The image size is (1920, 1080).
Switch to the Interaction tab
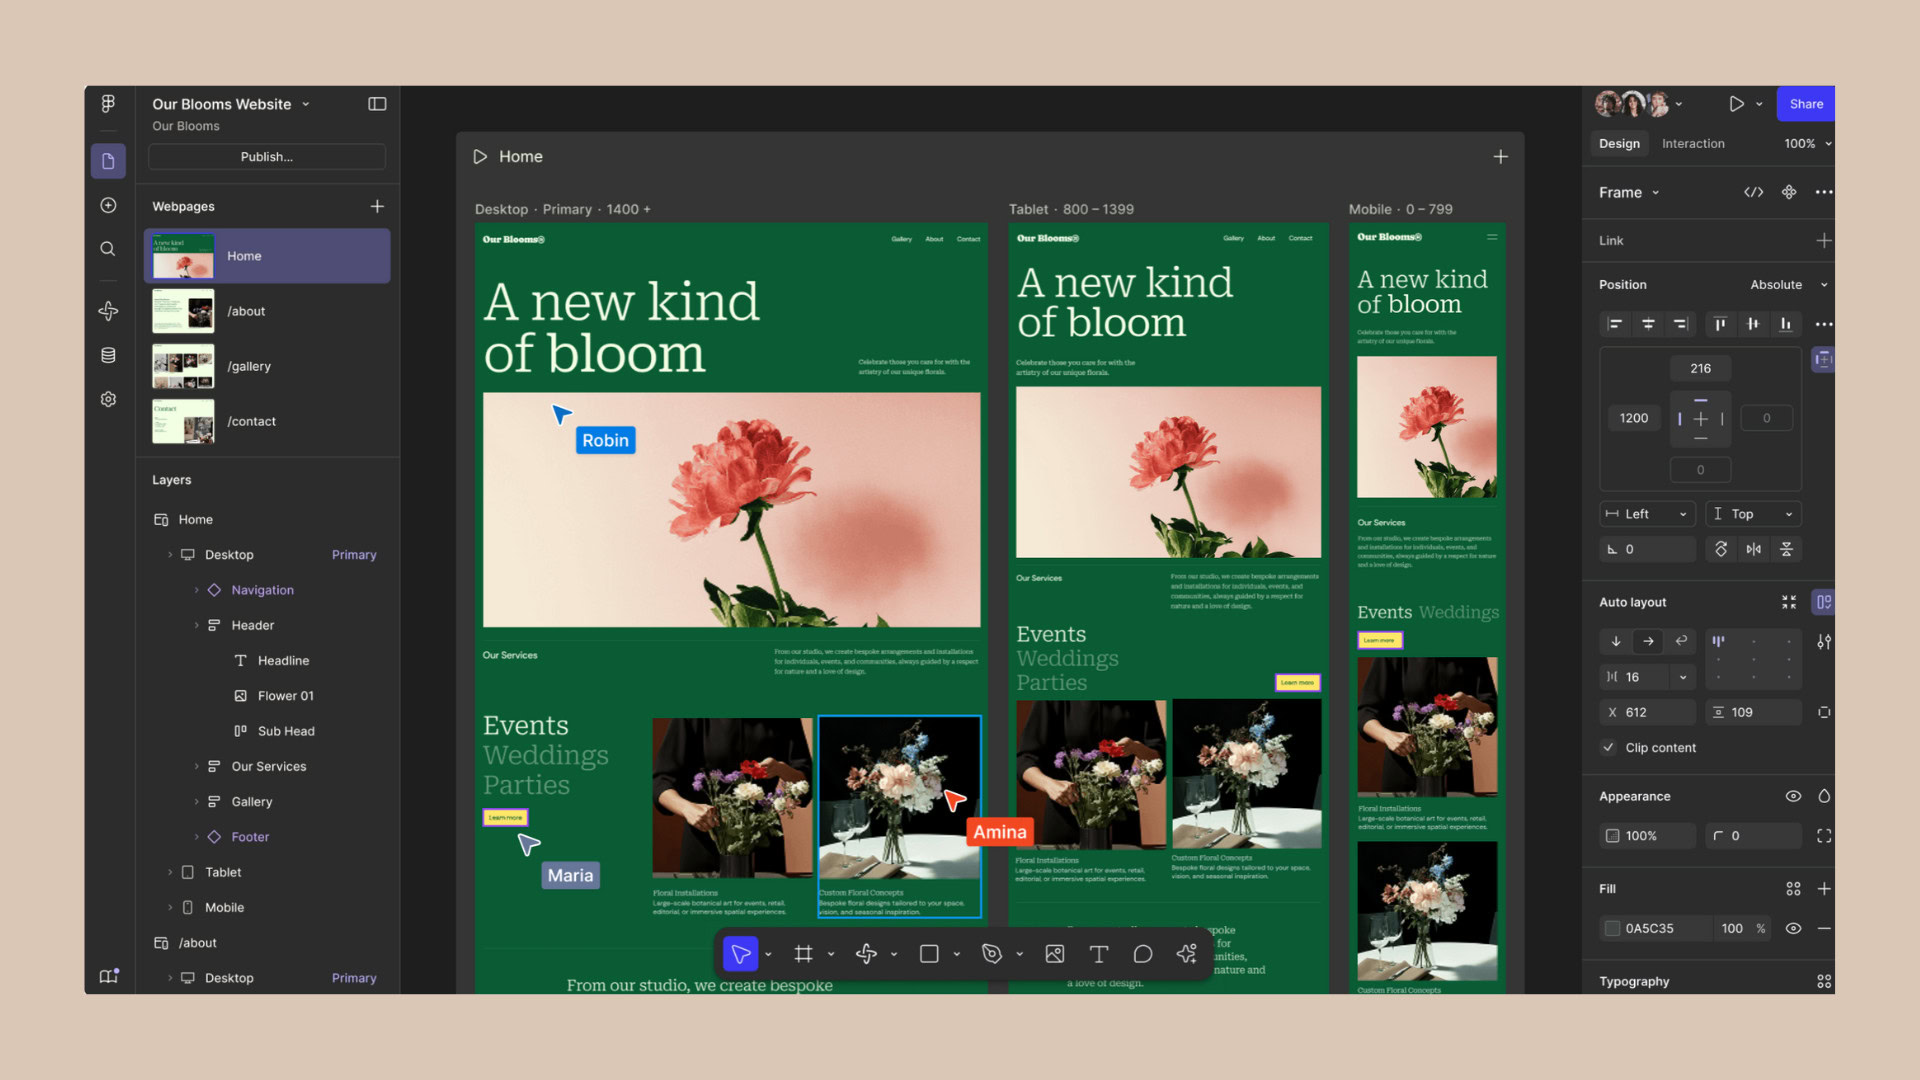coord(1693,143)
